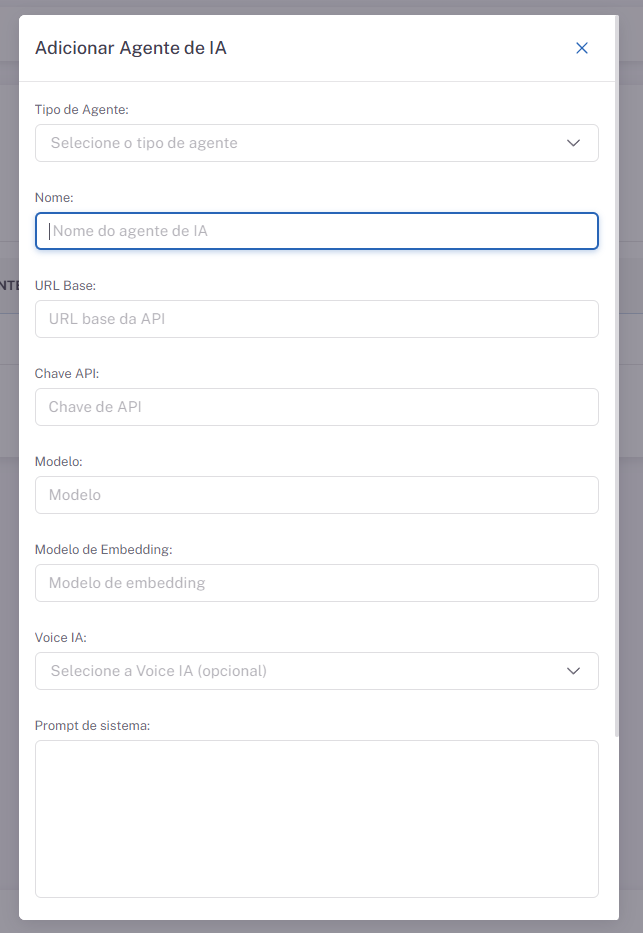Image resolution: width=643 pixels, height=933 pixels.
Task: Click the dialog's vertical scrollbar
Action: pos(616,400)
